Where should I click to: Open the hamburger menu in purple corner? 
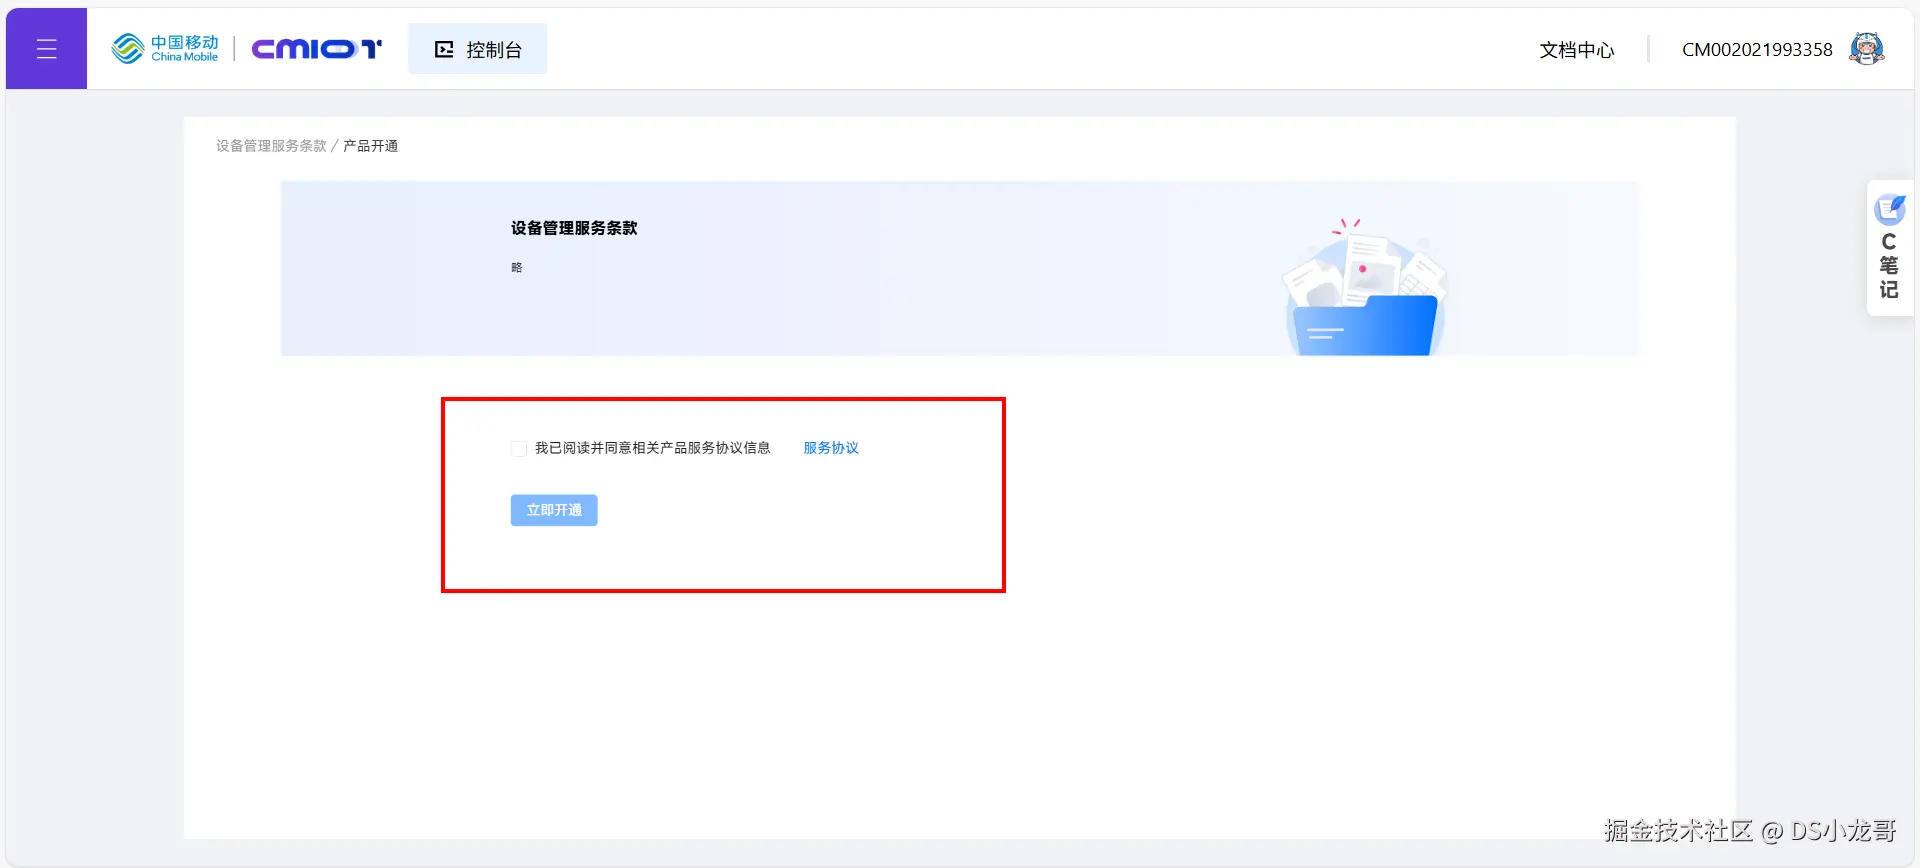pyautogui.click(x=46, y=48)
